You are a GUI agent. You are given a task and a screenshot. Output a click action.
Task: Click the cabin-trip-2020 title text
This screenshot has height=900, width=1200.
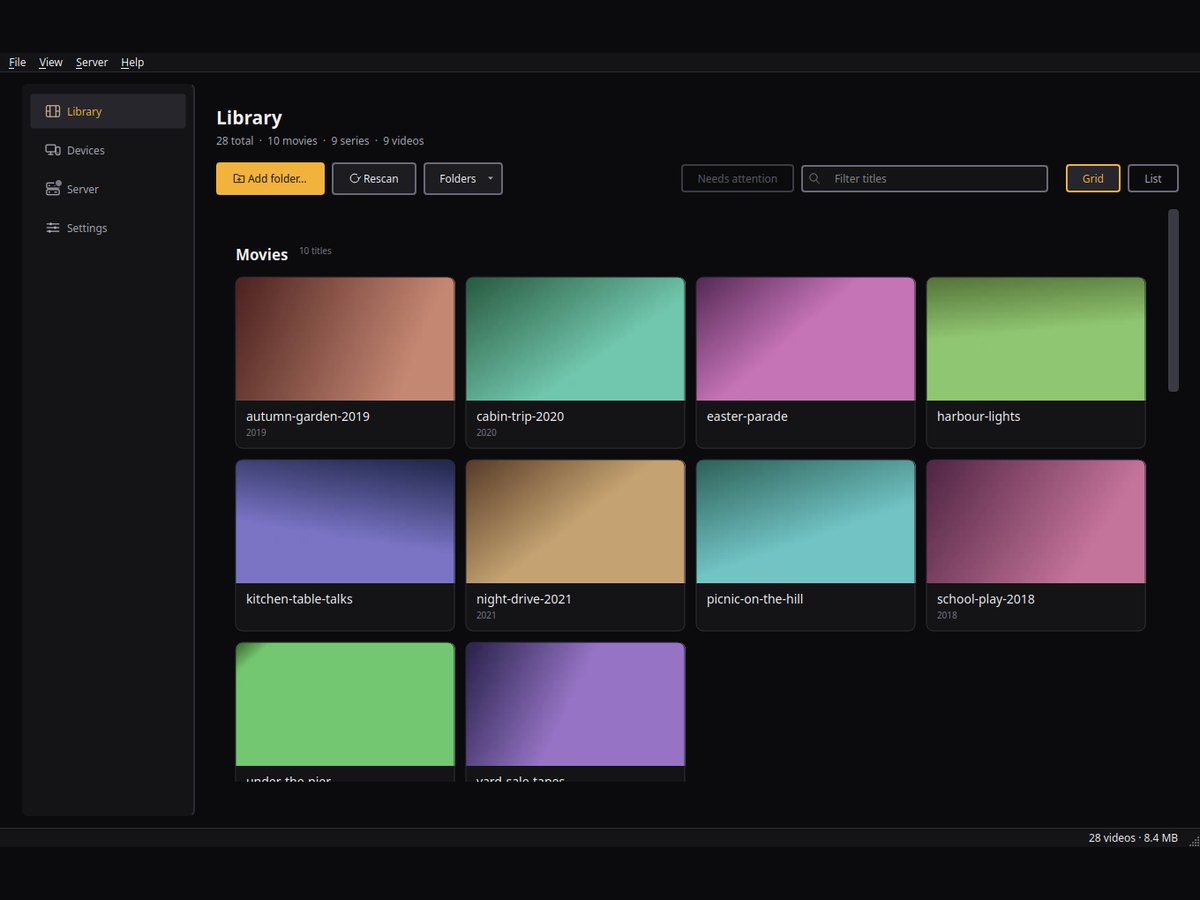point(520,416)
